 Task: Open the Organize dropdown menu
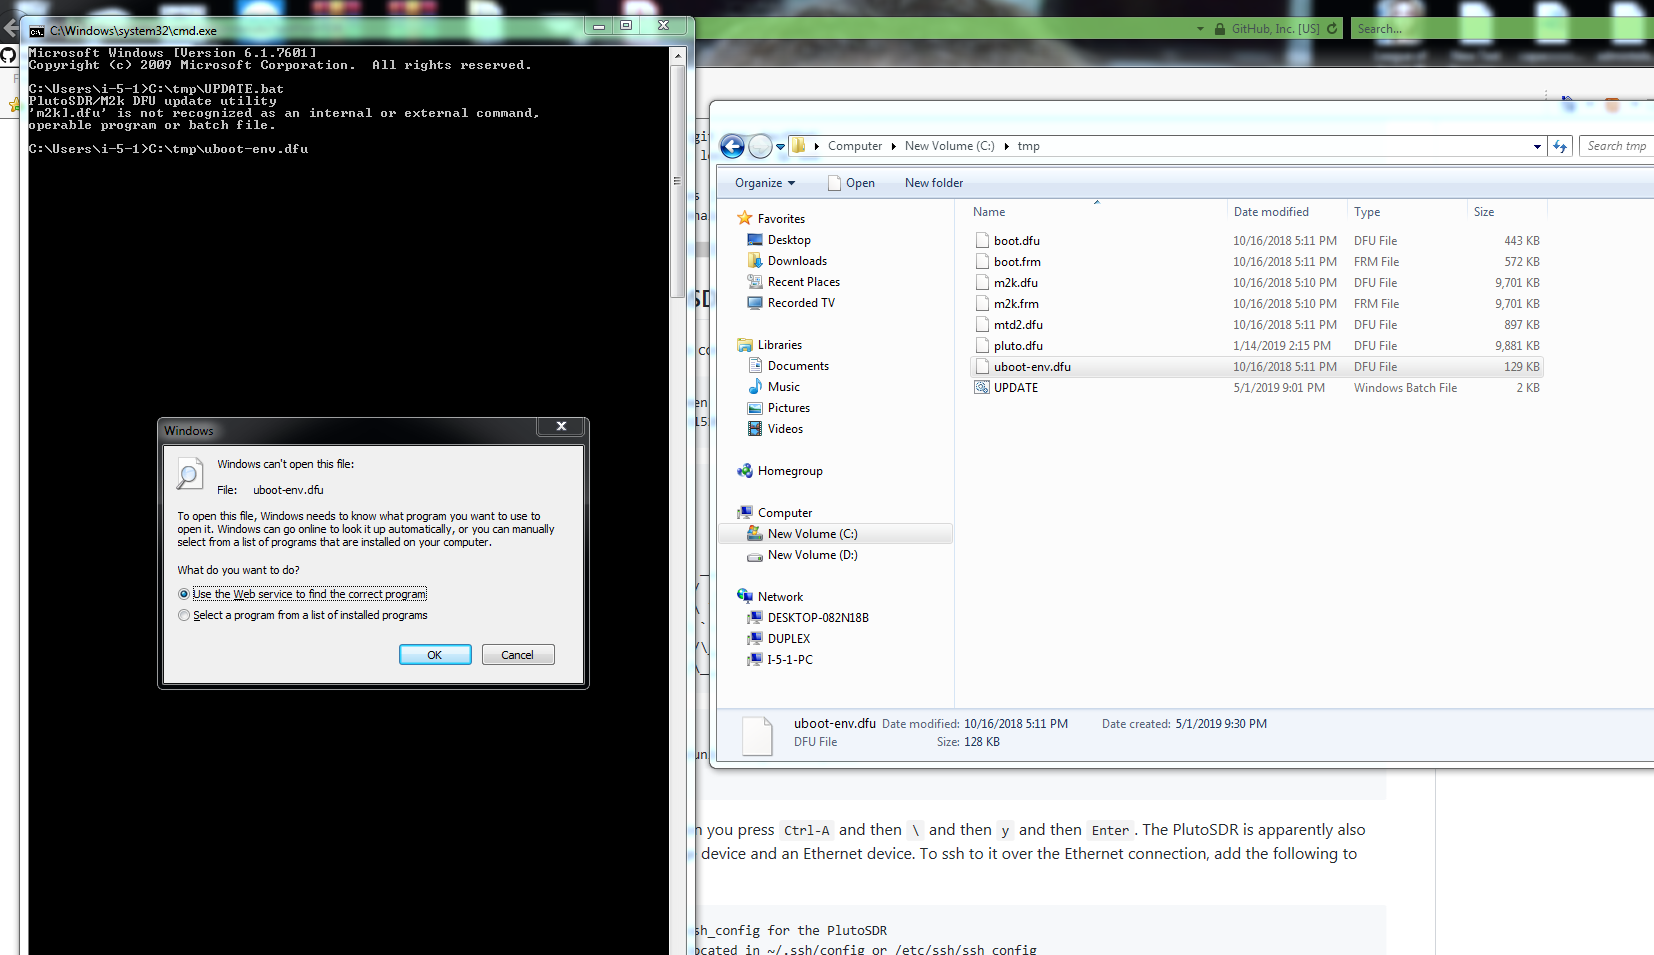tap(765, 183)
